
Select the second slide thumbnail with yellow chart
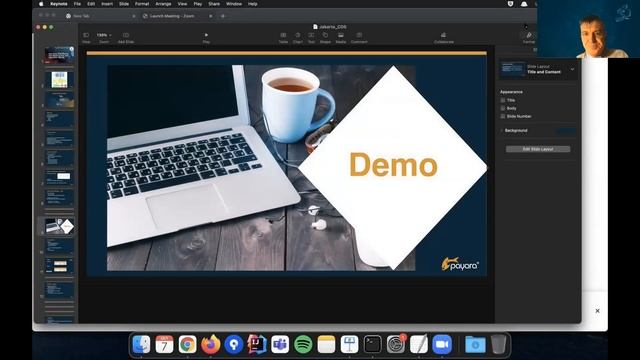click(60, 80)
